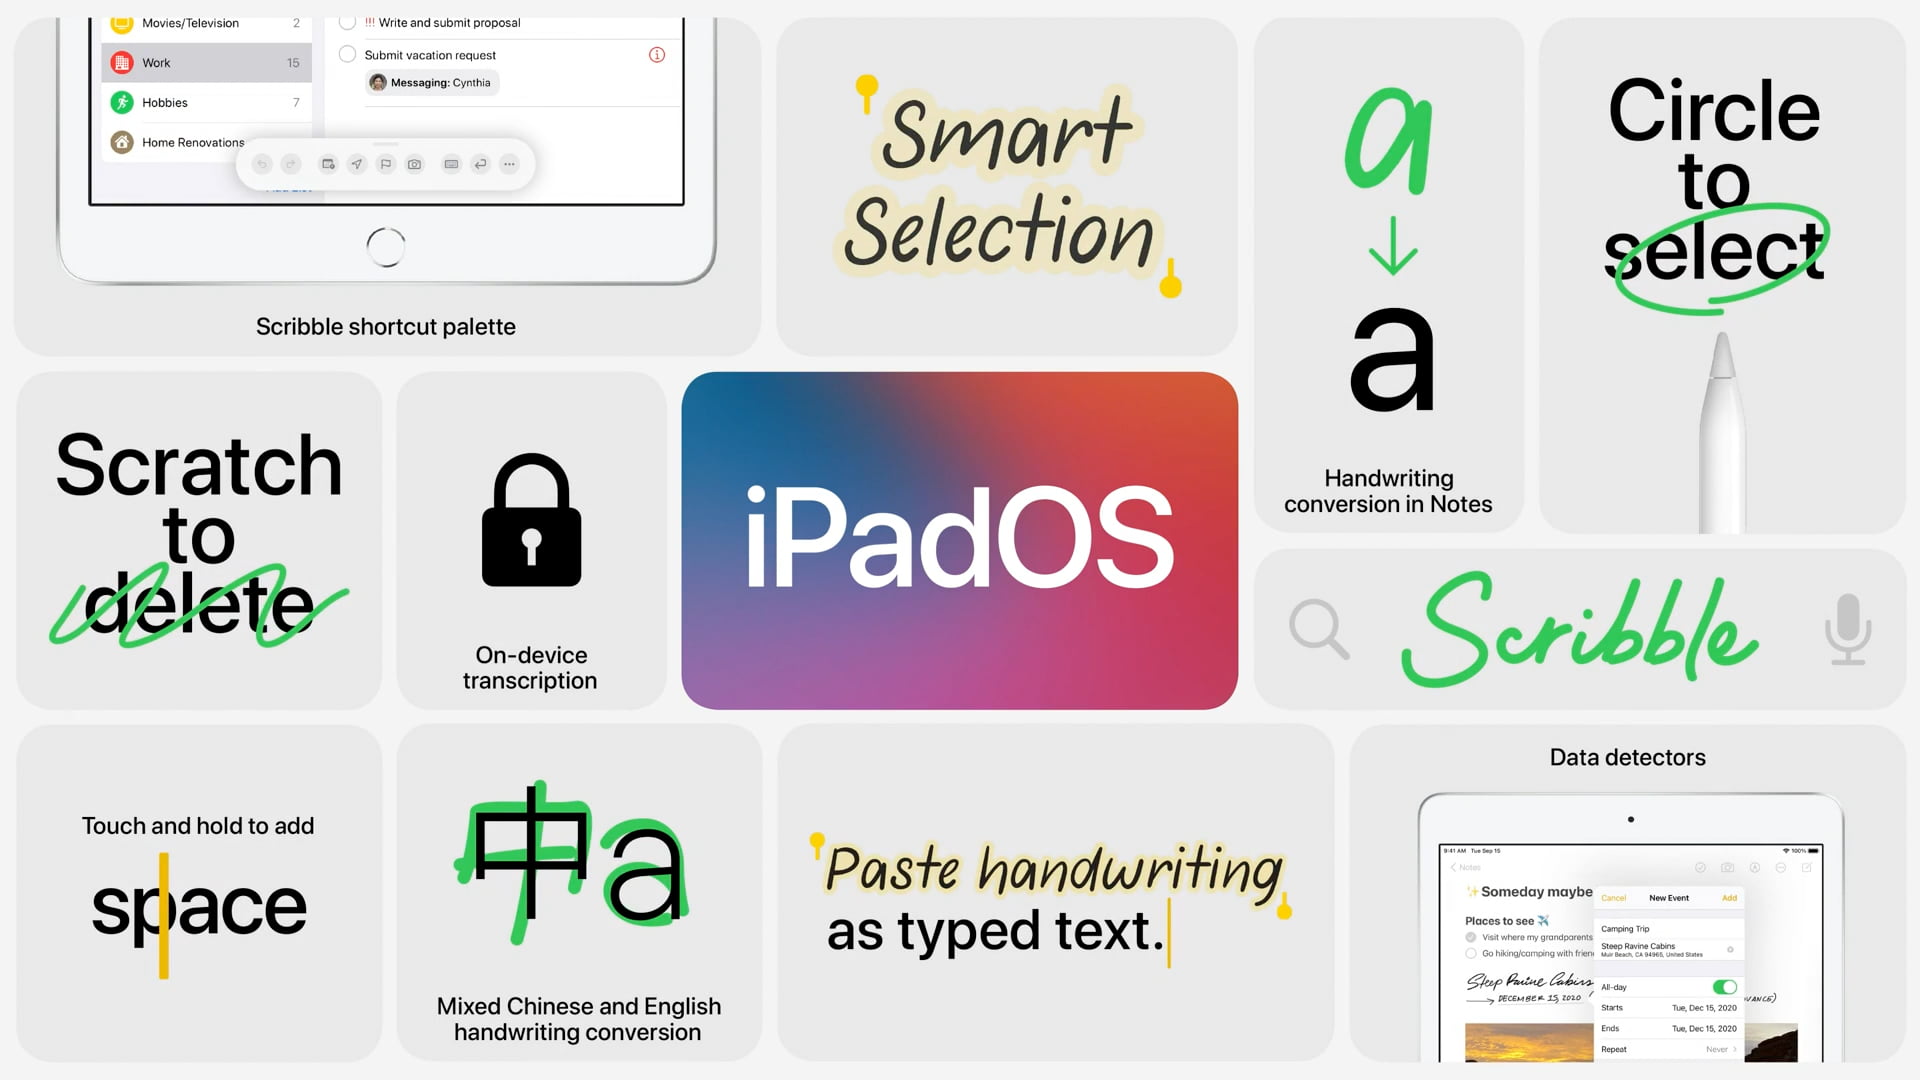Select the draw tool icon in palette
1920x1080 pixels.
[357, 164]
